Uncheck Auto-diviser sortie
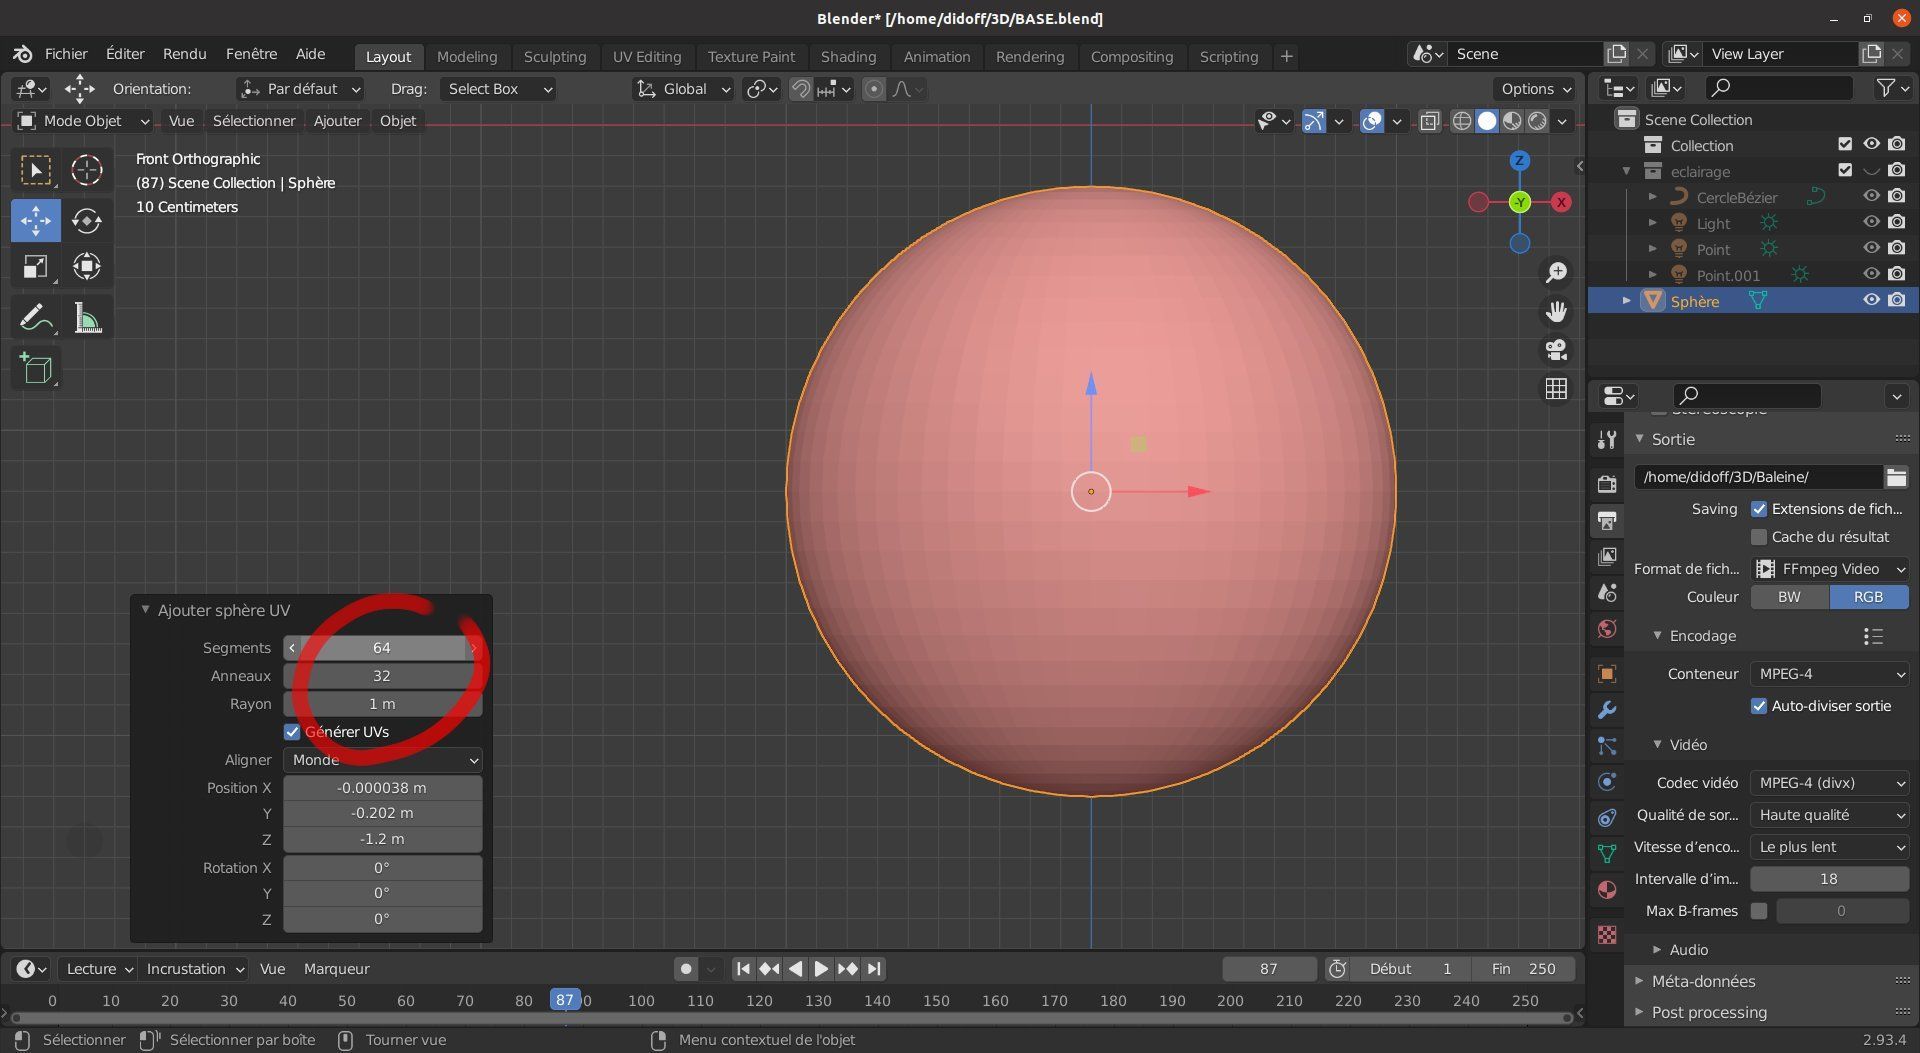Viewport: 1920px width, 1053px height. tap(1759, 706)
